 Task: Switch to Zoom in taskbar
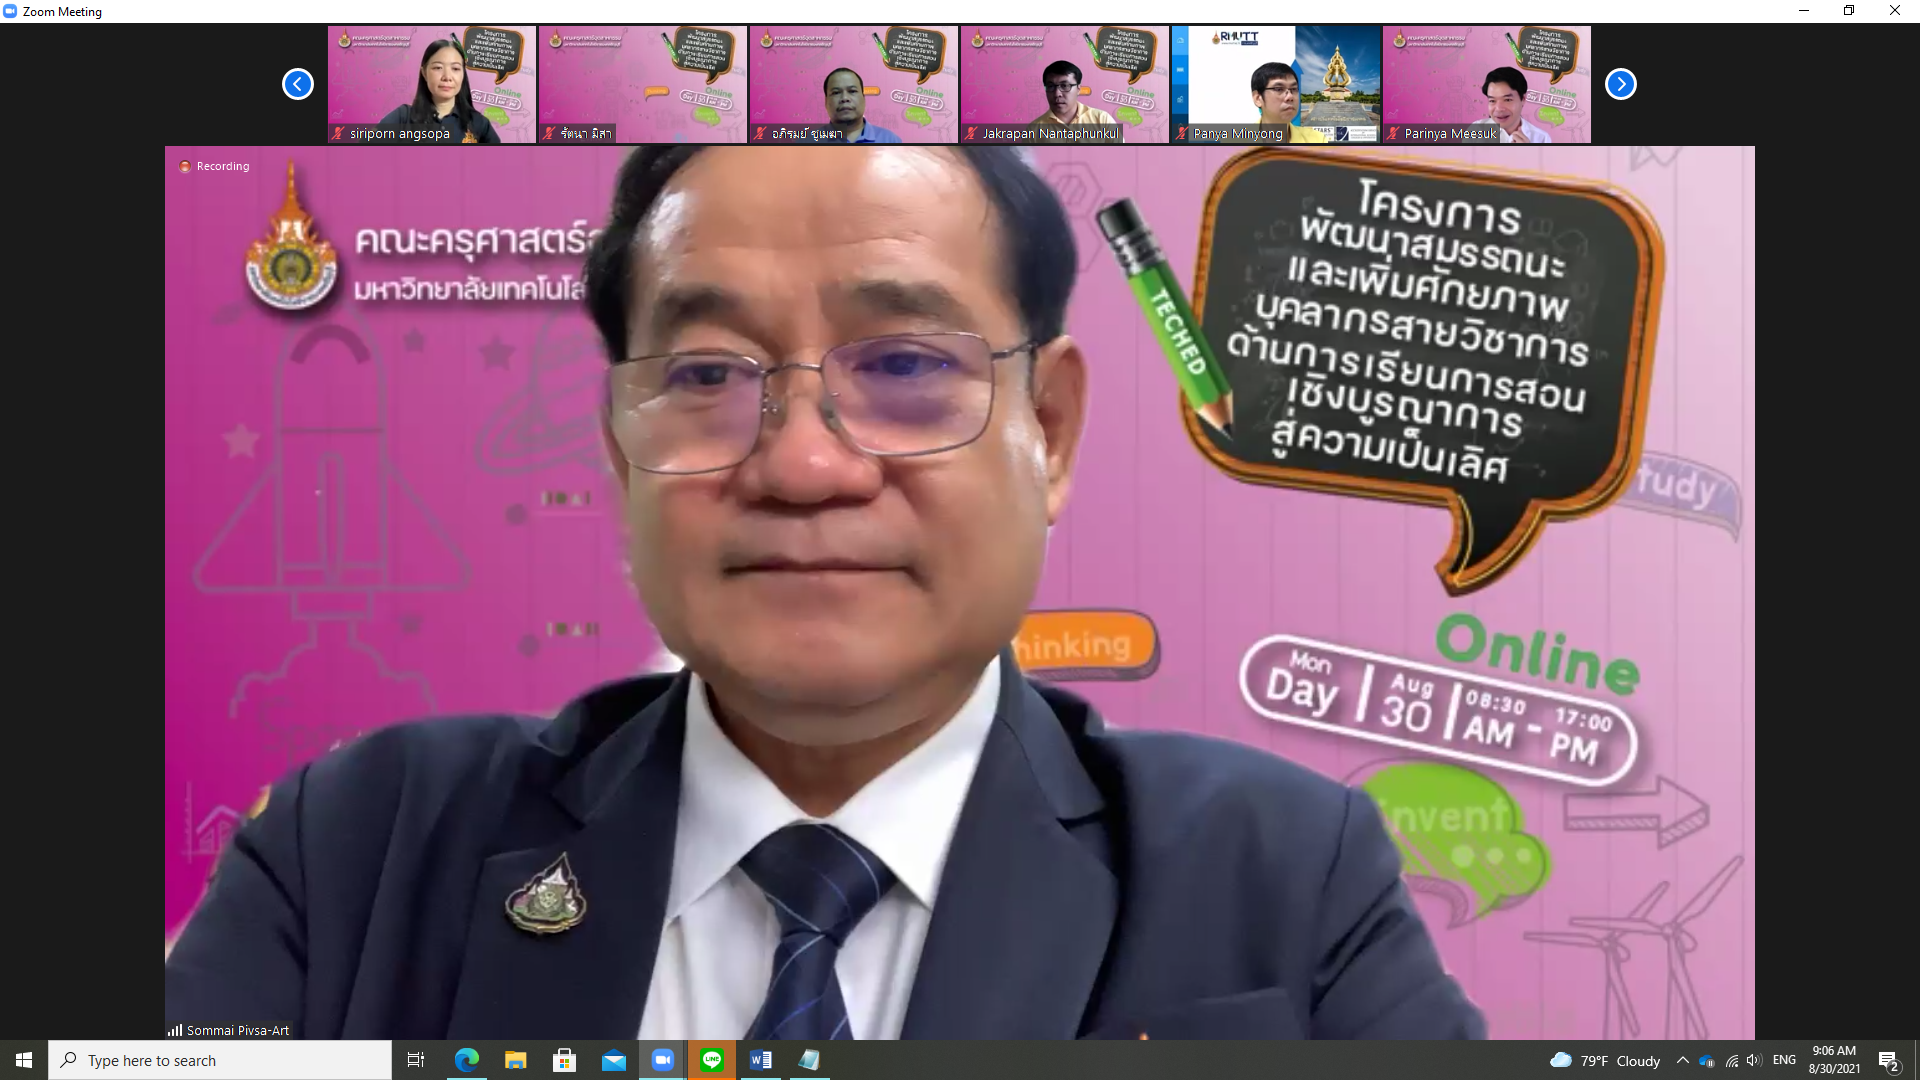(x=662, y=1060)
